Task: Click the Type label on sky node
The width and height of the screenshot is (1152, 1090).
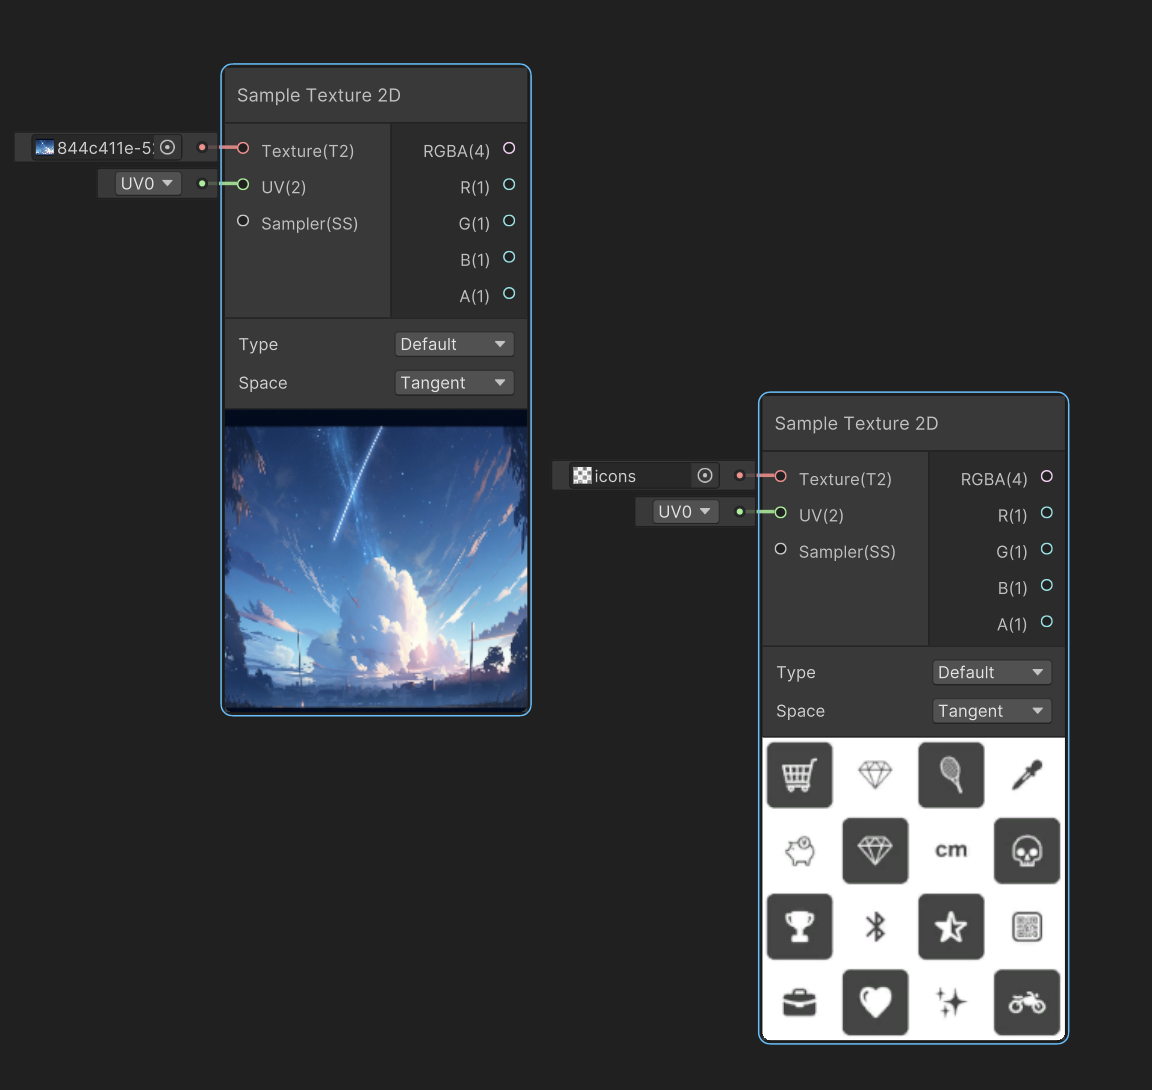Action: coord(258,344)
